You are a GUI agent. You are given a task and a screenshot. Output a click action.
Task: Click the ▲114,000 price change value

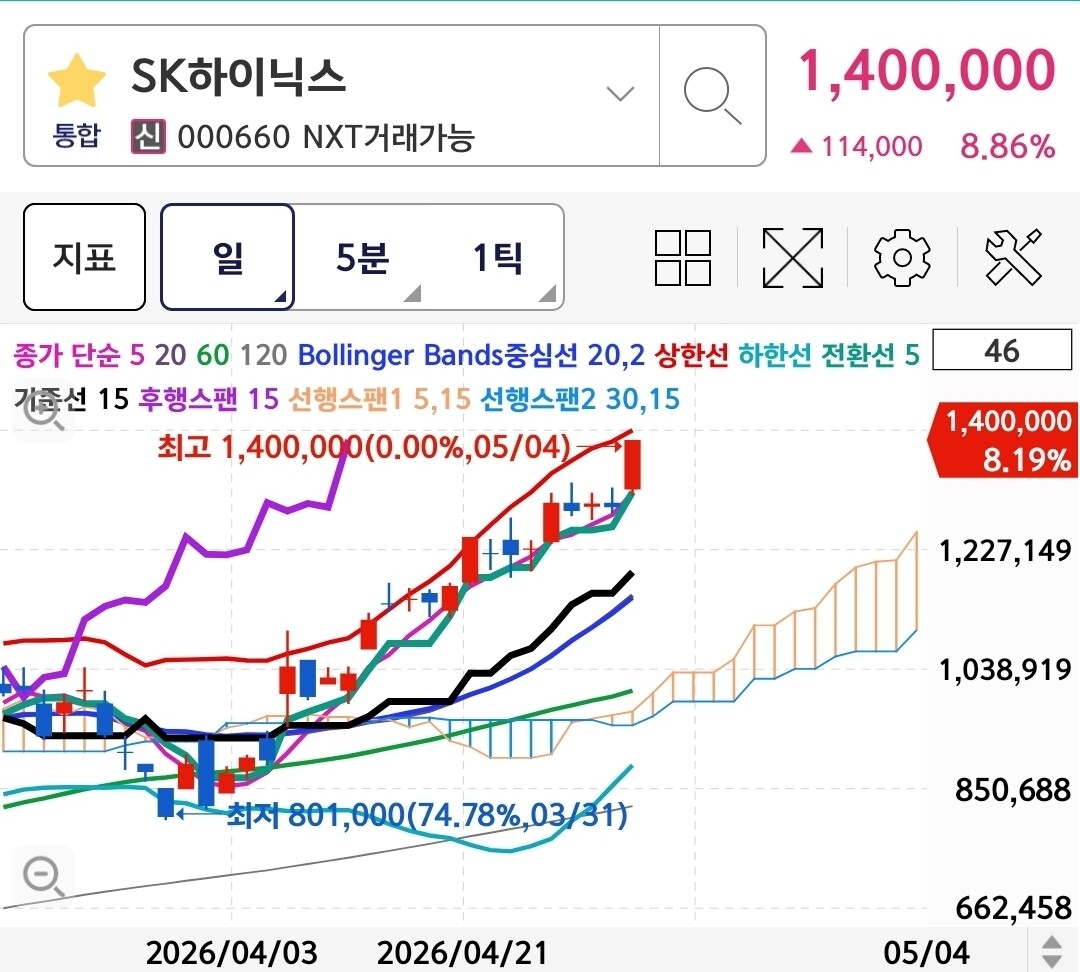(856, 147)
